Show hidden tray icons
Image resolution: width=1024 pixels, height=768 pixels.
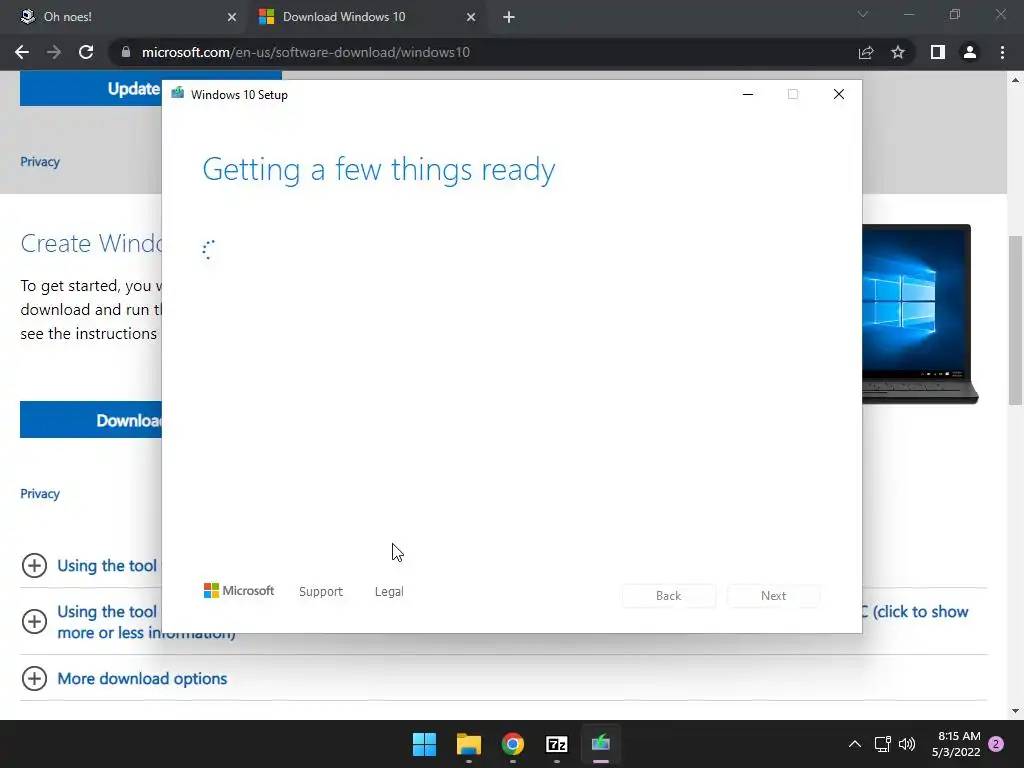pyautogui.click(x=855, y=744)
